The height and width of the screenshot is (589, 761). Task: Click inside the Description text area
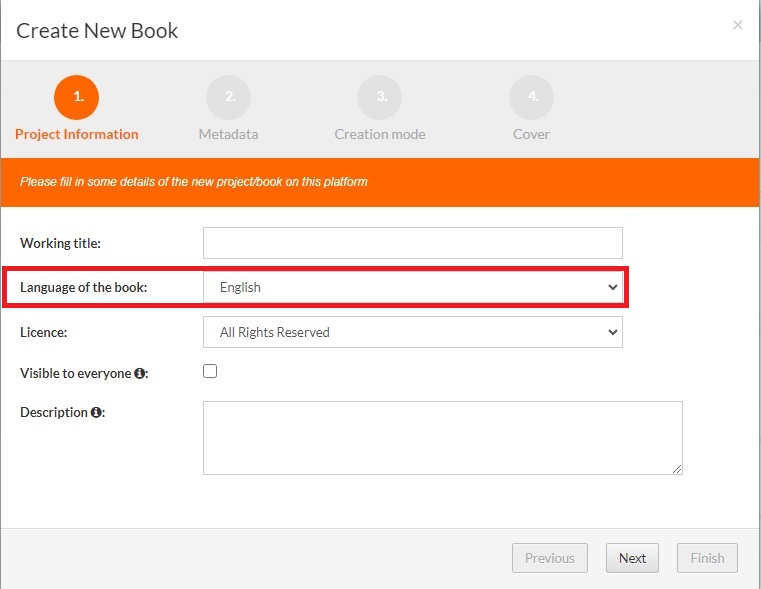pyautogui.click(x=442, y=437)
